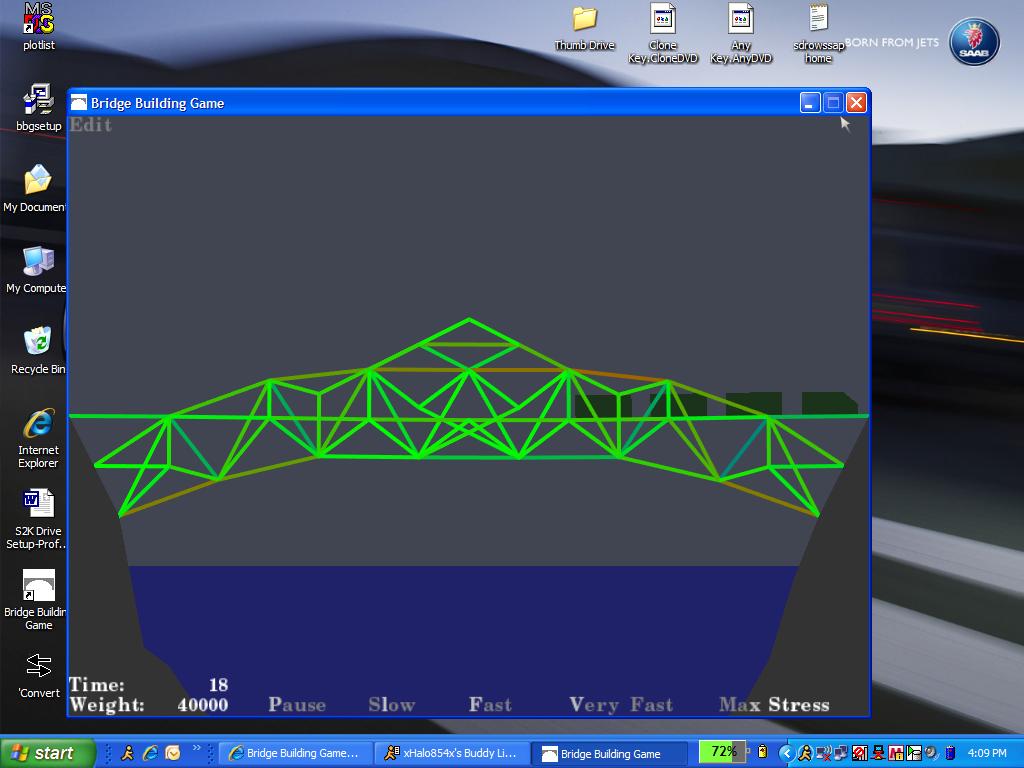
Task: Set simulation speed to Very Fast
Action: (621, 705)
